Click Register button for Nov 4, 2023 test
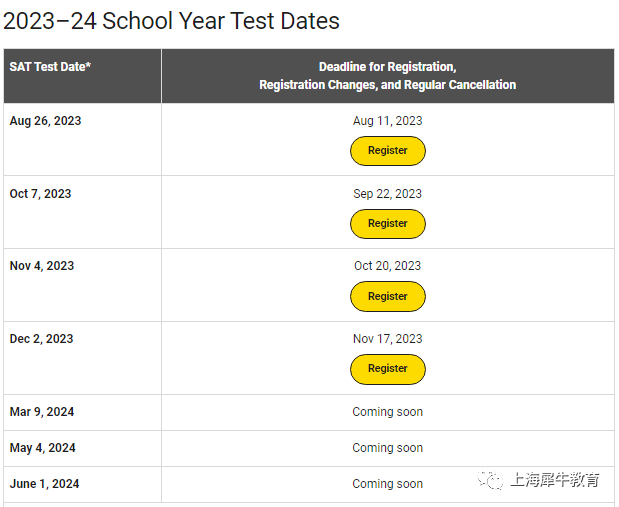 pyautogui.click(x=388, y=297)
